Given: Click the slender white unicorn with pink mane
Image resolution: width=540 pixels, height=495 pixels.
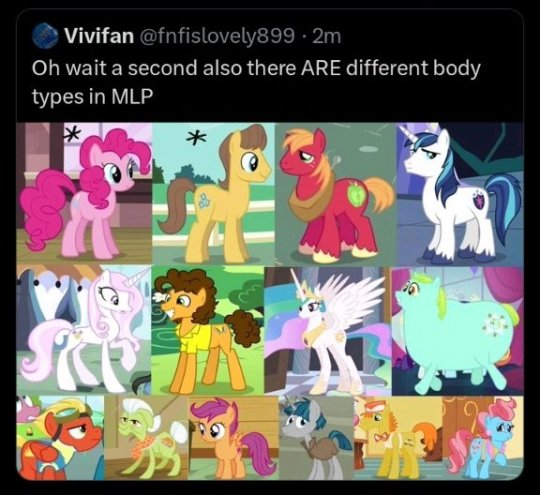Looking at the screenshot, I should point(84,330).
